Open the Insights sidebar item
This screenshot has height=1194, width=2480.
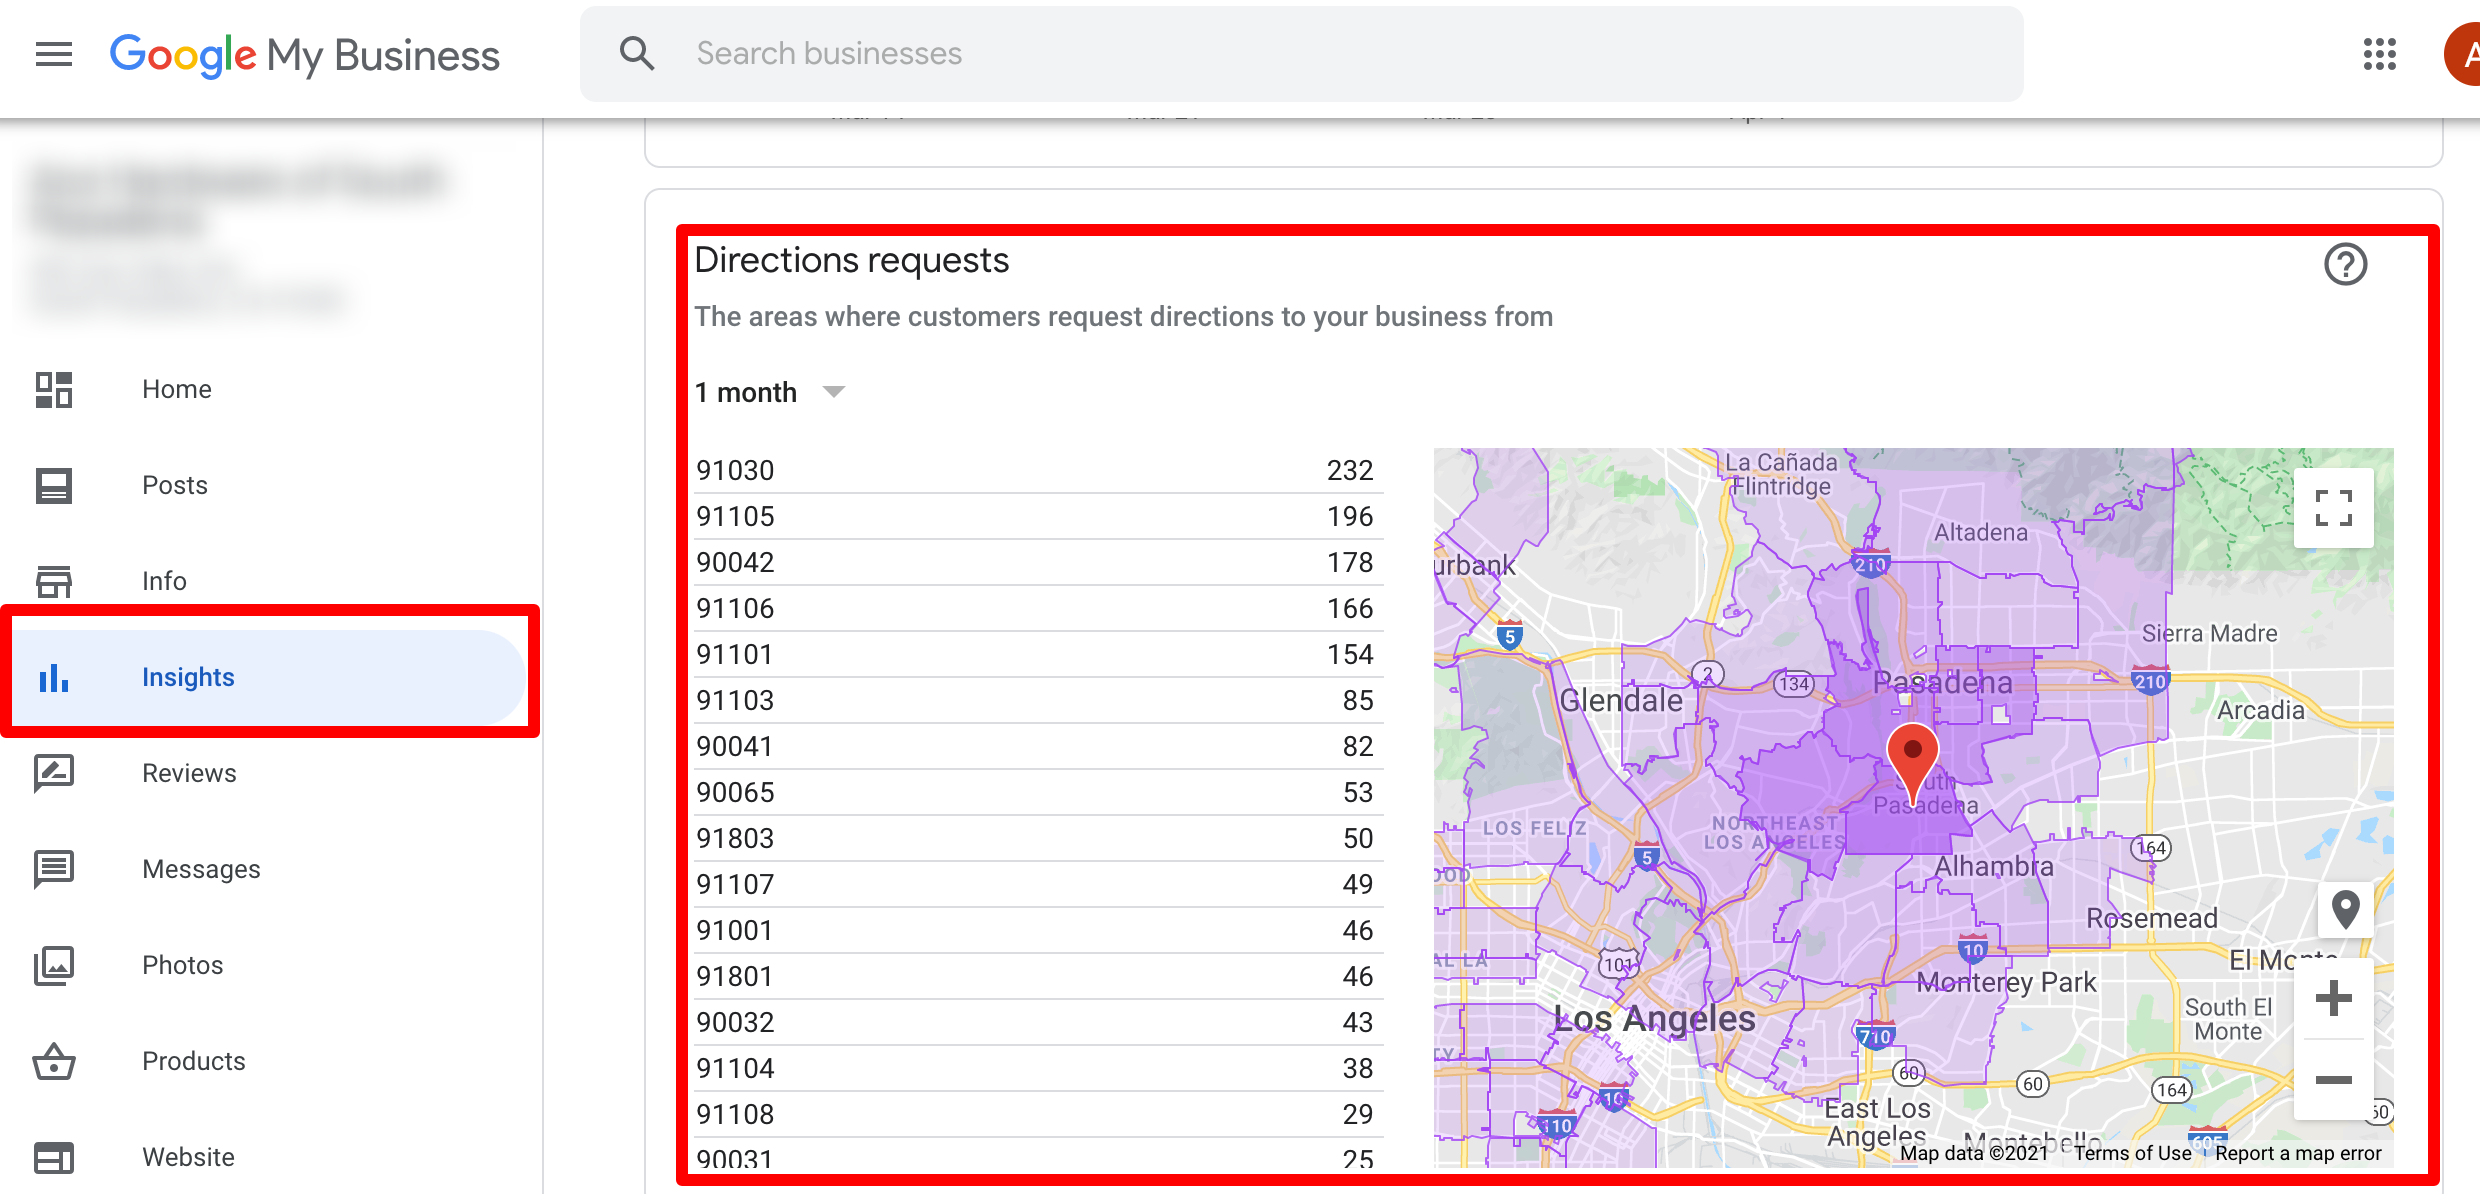pyautogui.click(x=188, y=677)
